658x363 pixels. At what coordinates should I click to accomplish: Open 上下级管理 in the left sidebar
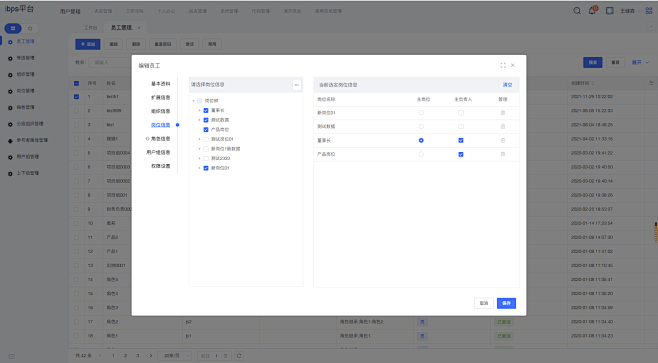[28, 173]
